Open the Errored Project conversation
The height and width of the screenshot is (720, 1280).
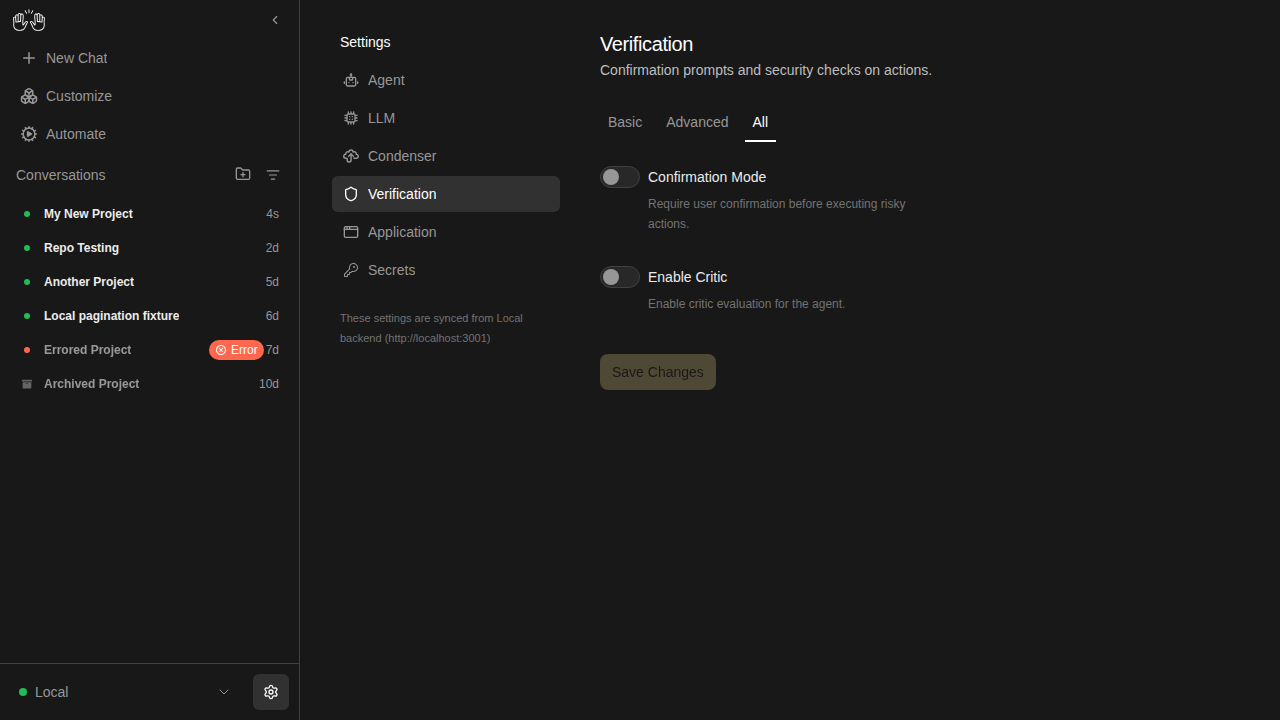[150, 350]
